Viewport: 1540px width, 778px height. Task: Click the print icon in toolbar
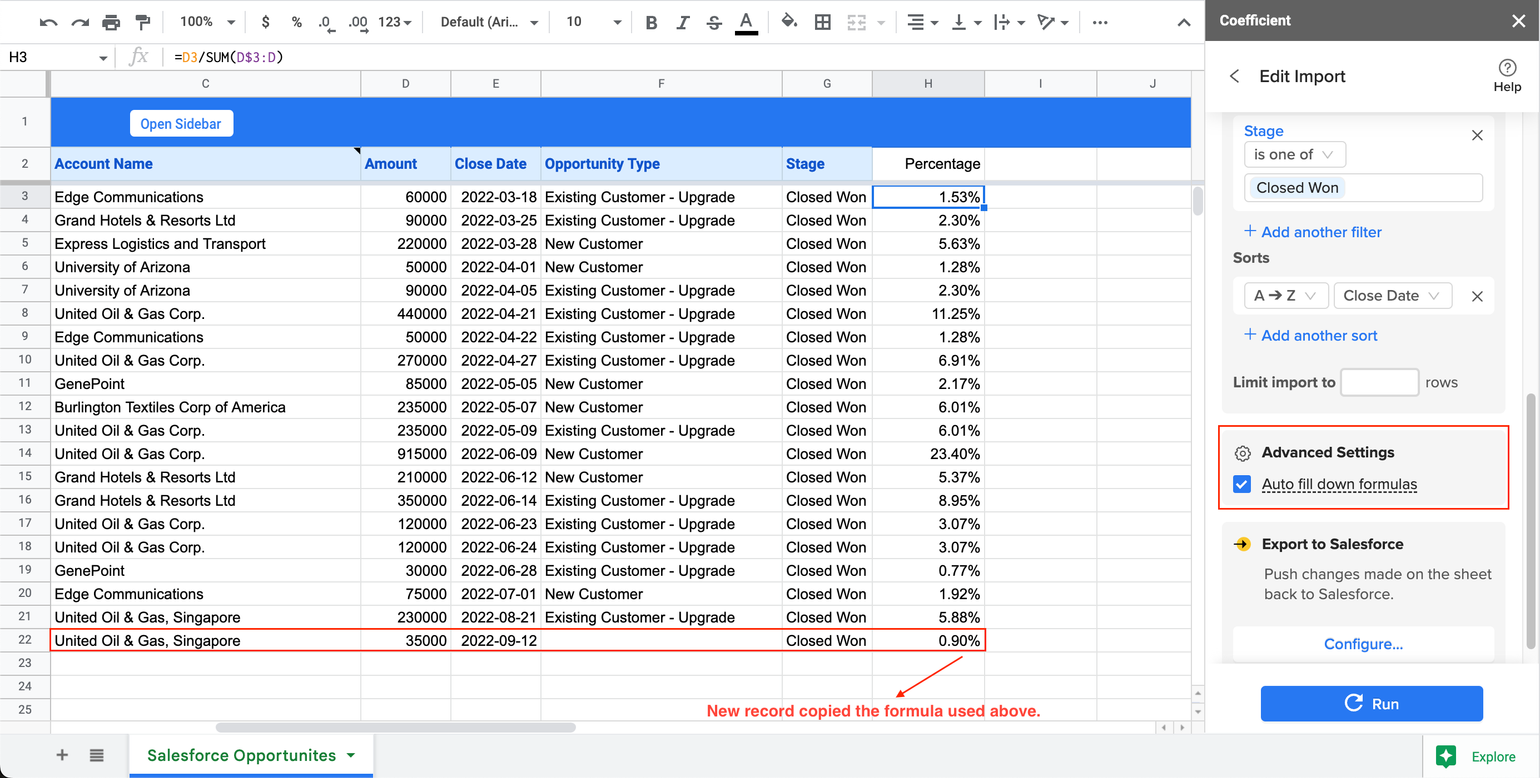(x=111, y=22)
